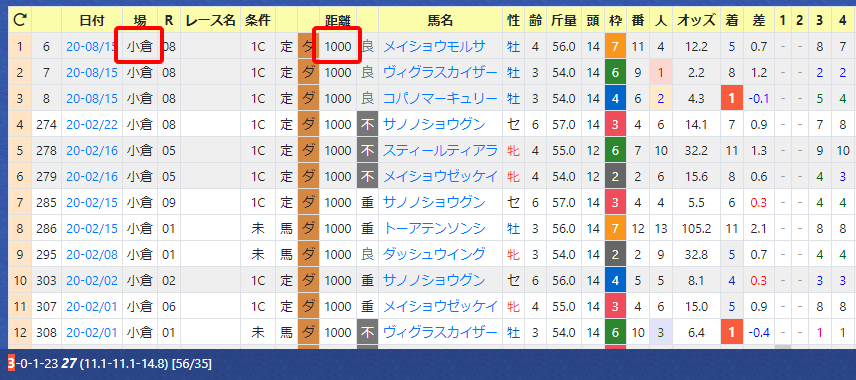Open サノノショウグン link in row 7
This screenshot has width=856, height=380.
[x=434, y=202]
